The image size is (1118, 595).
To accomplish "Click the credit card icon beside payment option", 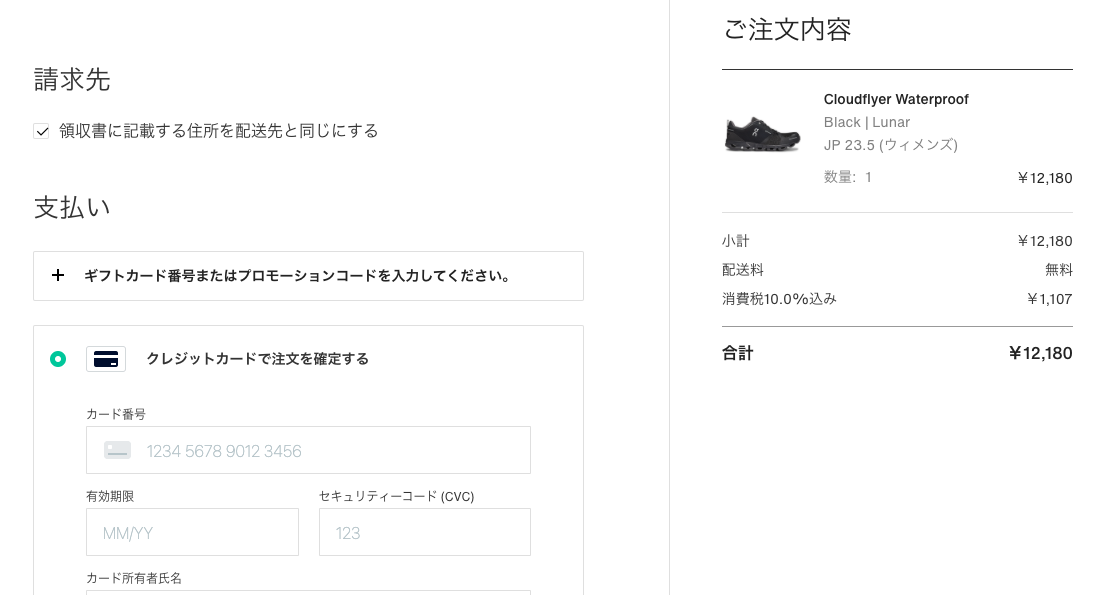I will (x=106, y=359).
